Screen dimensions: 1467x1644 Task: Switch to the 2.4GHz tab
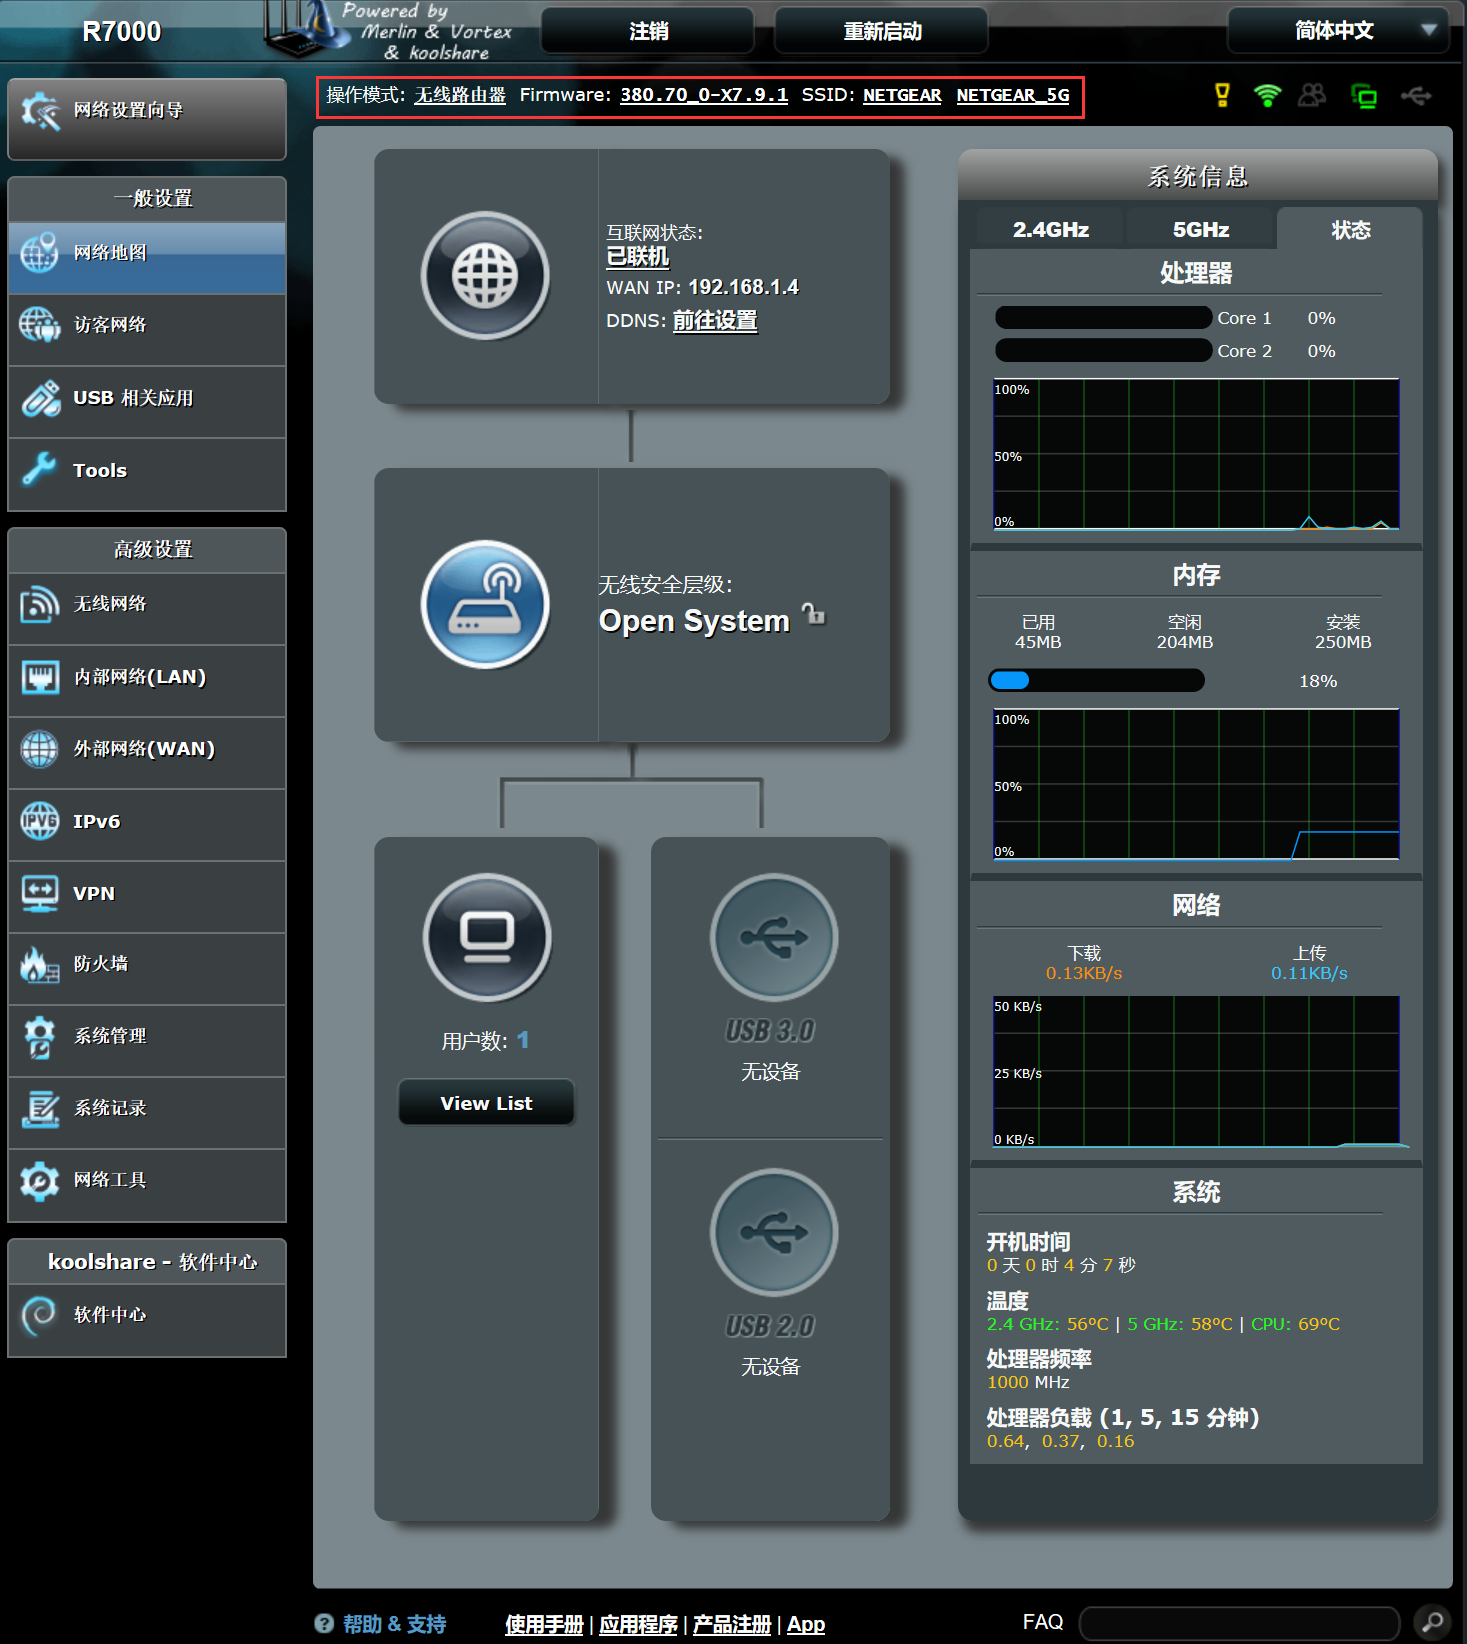1051,230
